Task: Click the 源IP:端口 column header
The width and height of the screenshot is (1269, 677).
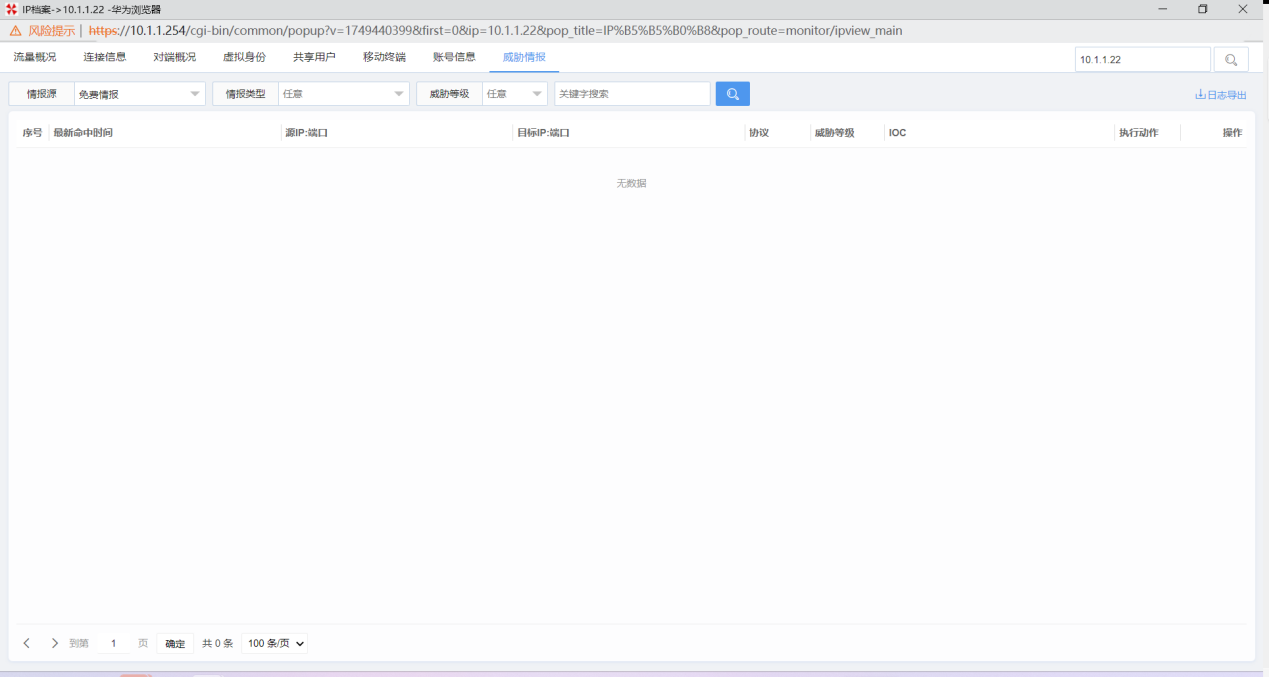Action: (x=306, y=133)
